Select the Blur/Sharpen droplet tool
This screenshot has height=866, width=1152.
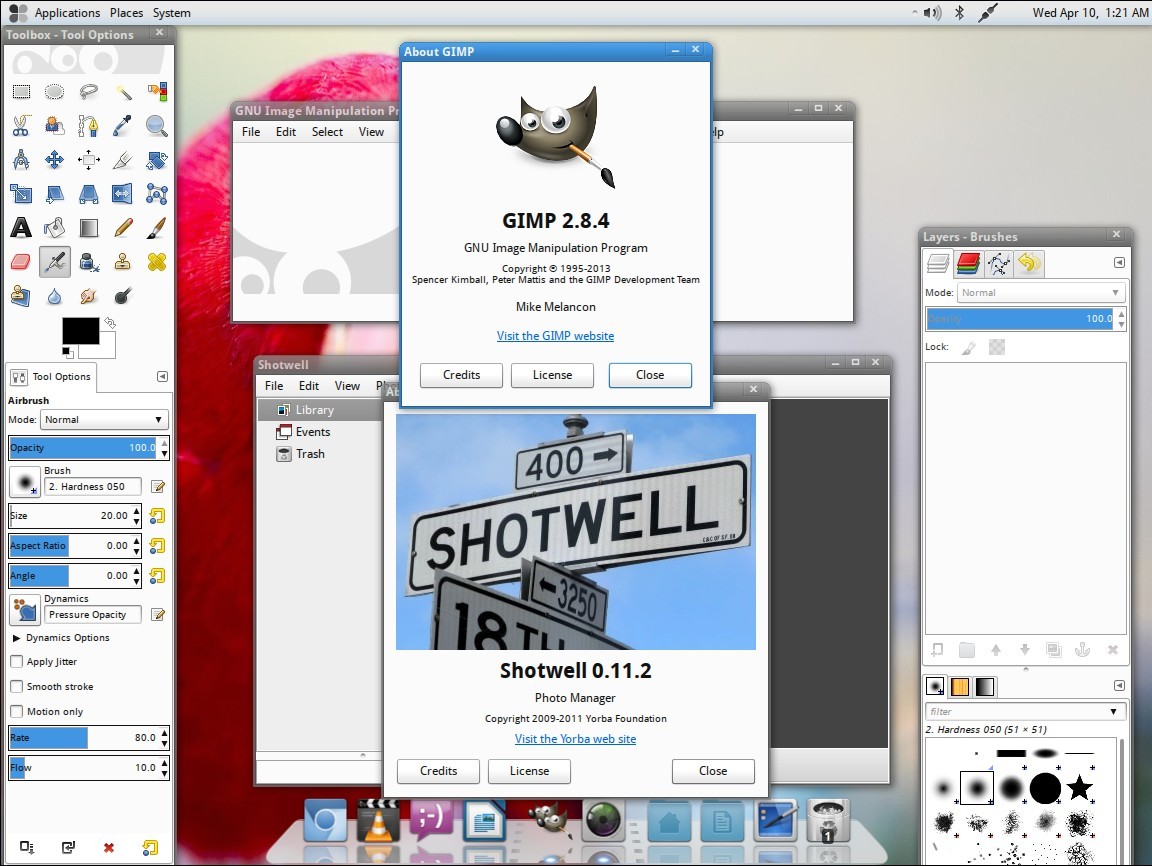coord(54,296)
